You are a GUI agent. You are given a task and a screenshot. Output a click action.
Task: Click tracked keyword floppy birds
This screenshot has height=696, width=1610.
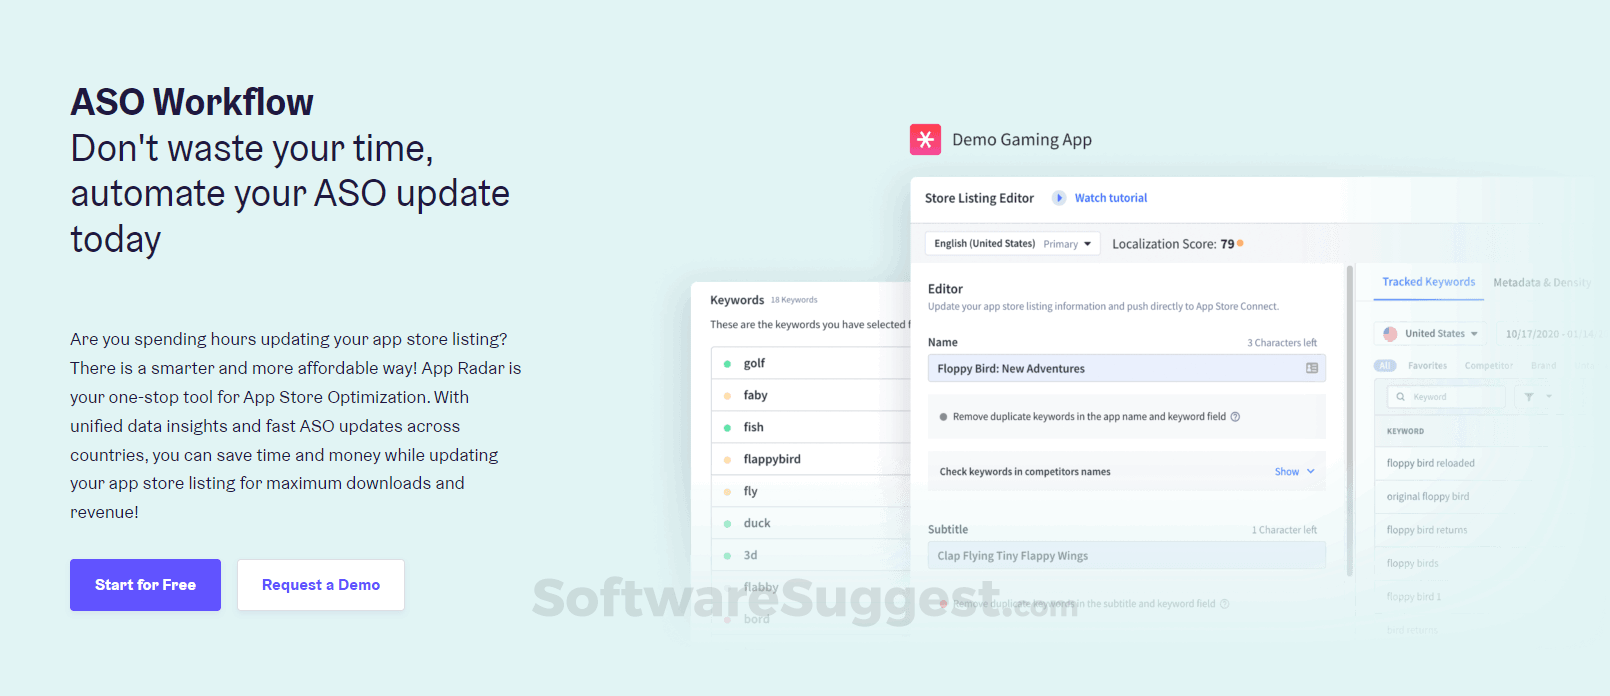point(1412,564)
